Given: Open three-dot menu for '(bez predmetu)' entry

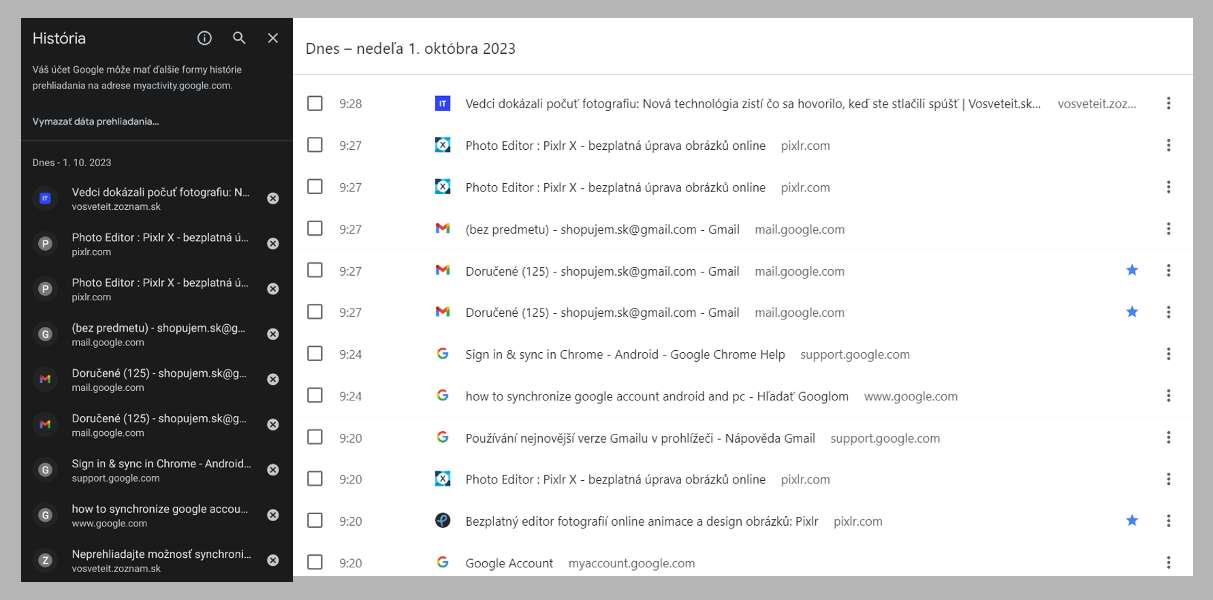Looking at the screenshot, I should coord(1168,229).
